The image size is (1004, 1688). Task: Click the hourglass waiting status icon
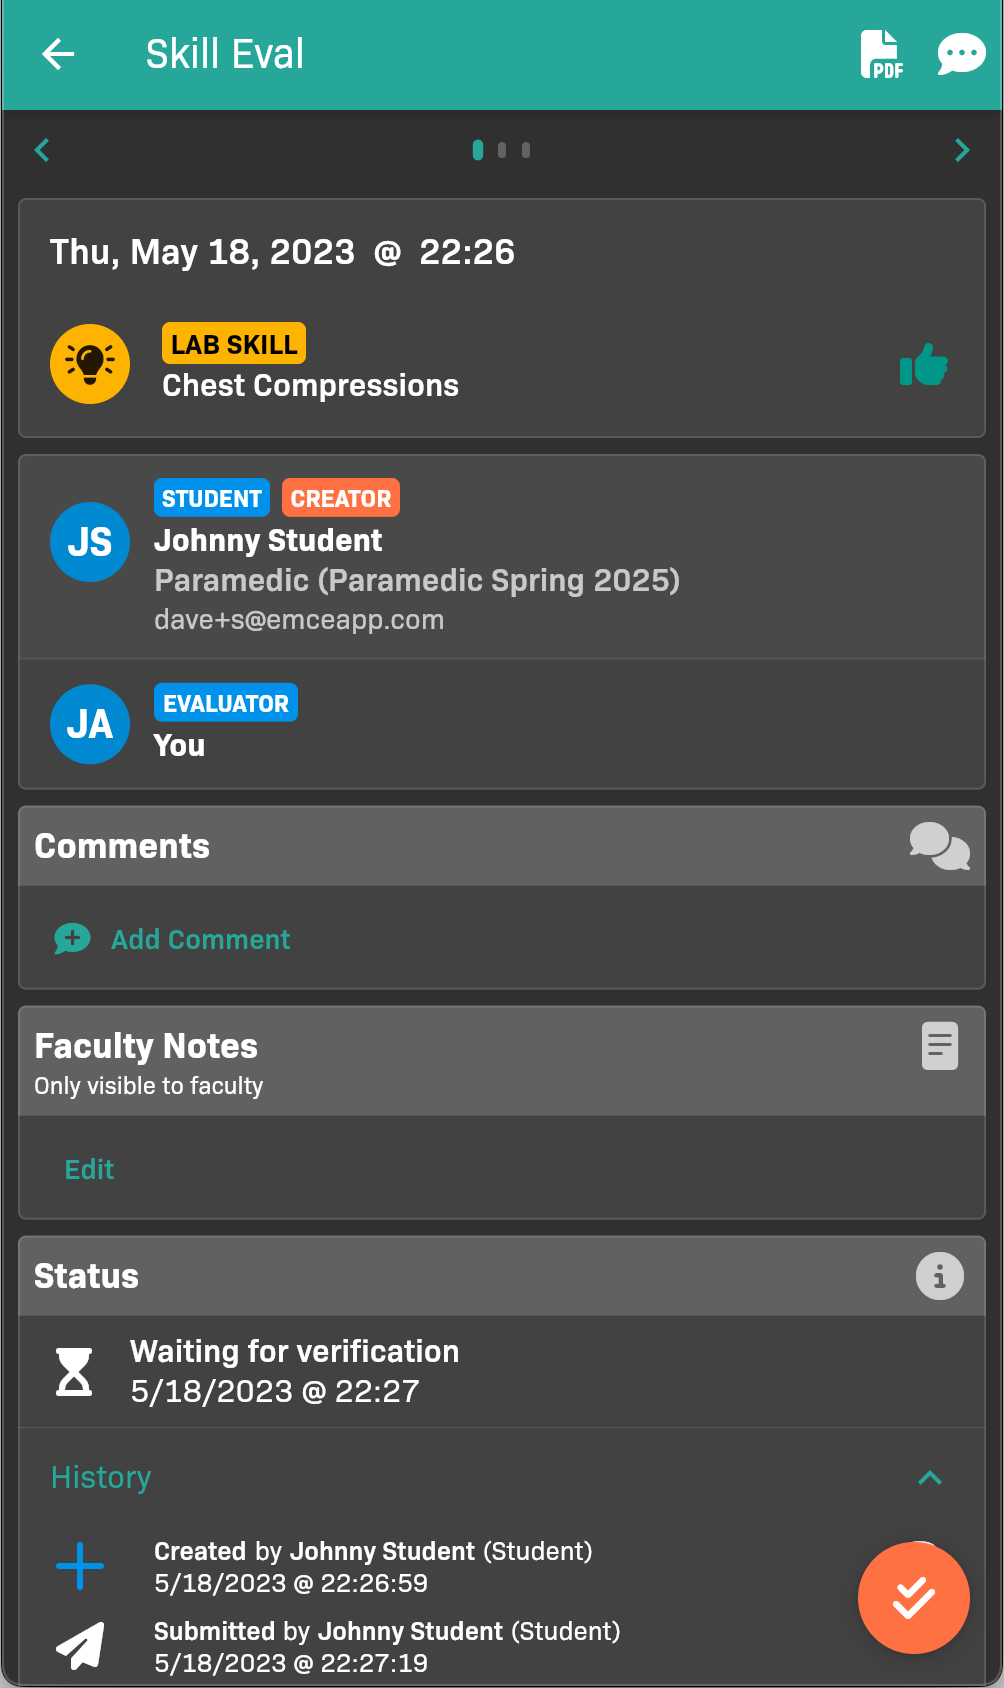(74, 1371)
